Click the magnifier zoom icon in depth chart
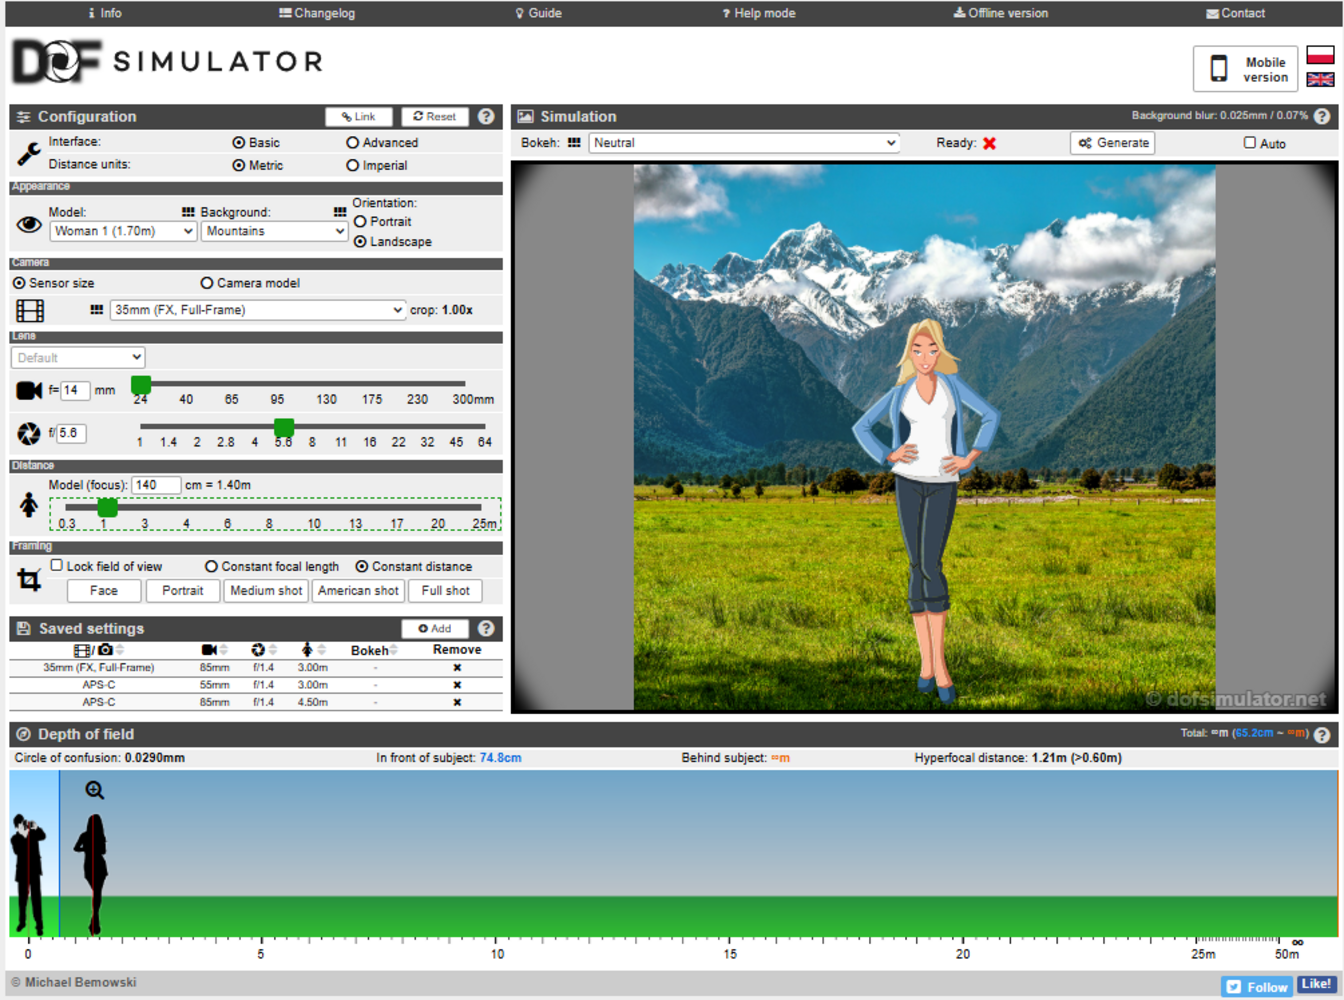 [95, 790]
